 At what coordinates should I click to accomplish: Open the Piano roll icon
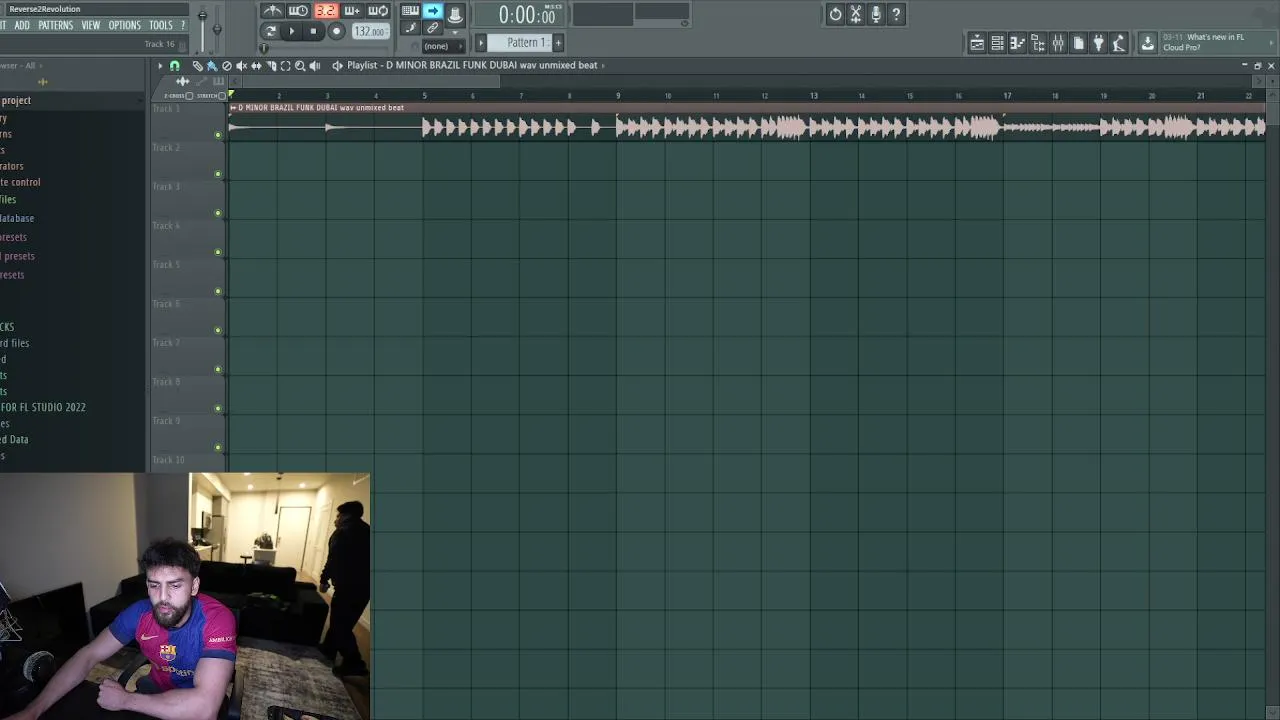[x=1017, y=43]
